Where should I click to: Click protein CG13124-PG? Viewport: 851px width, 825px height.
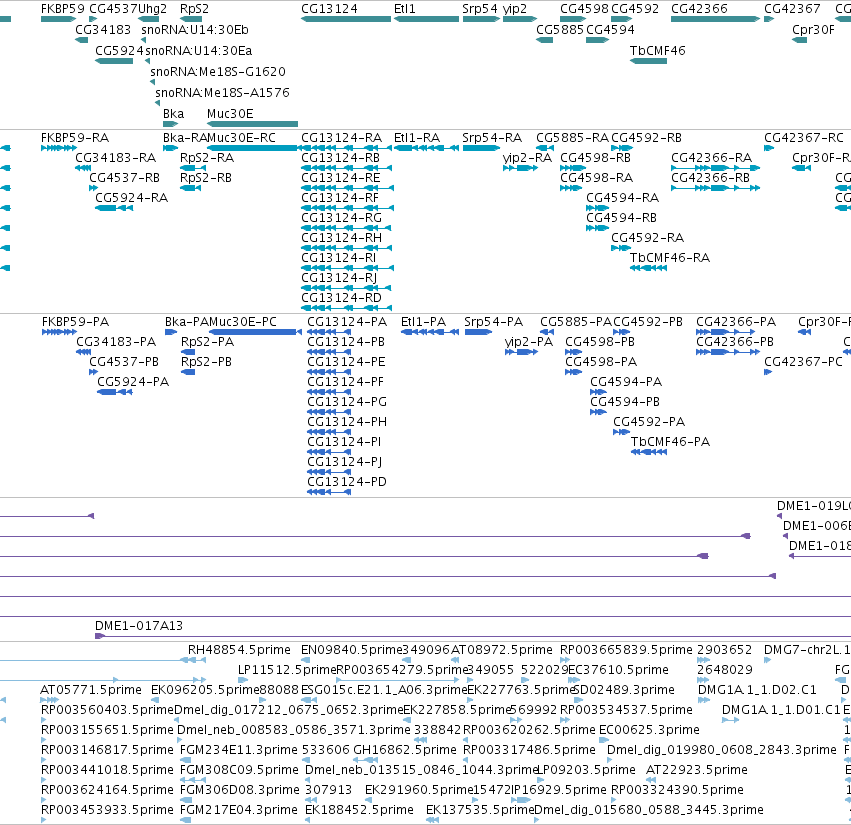click(347, 402)
